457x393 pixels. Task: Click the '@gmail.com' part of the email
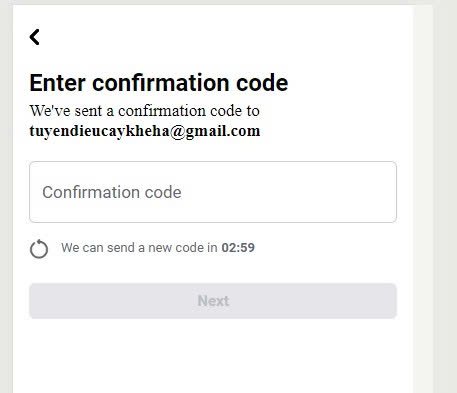(x=215, y=131)
